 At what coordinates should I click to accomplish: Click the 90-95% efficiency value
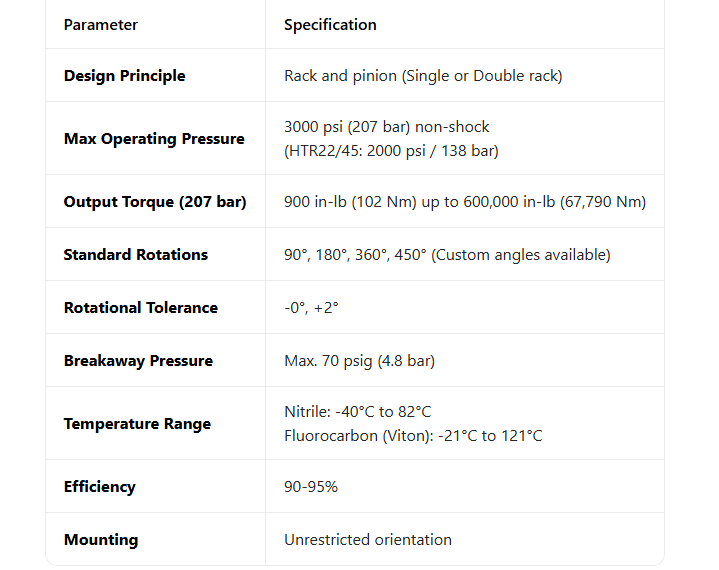coord(311,487)
